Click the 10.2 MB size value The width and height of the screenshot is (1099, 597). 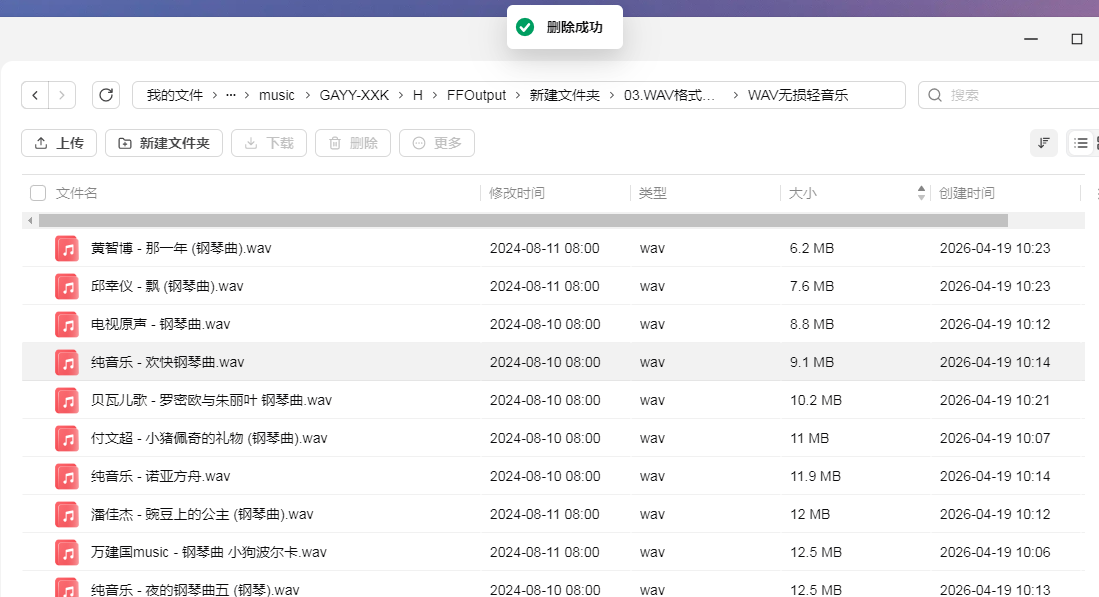click(816, 400)
